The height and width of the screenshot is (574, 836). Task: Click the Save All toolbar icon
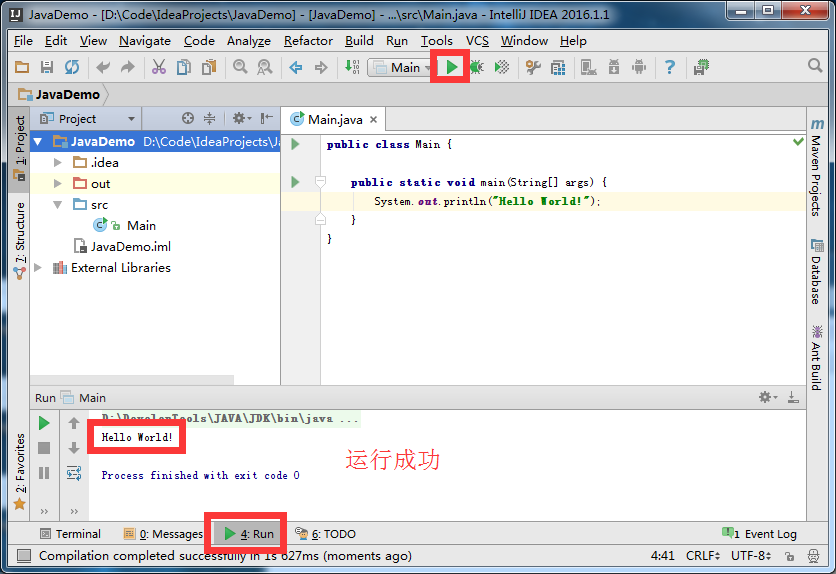(x=47, y=67)
